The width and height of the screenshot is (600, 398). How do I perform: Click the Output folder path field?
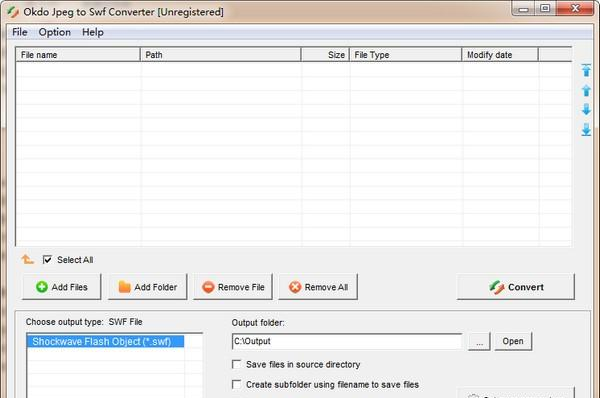tap(347, 341)
